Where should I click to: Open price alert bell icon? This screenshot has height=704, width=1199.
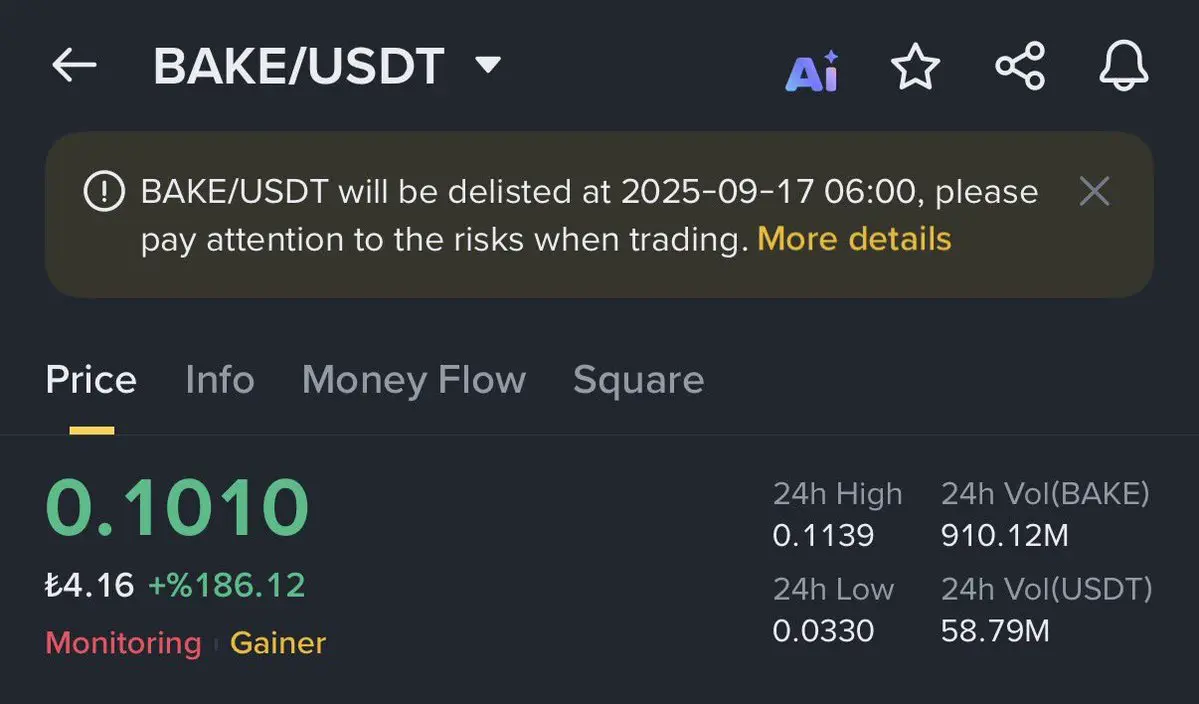[1123, 66]
